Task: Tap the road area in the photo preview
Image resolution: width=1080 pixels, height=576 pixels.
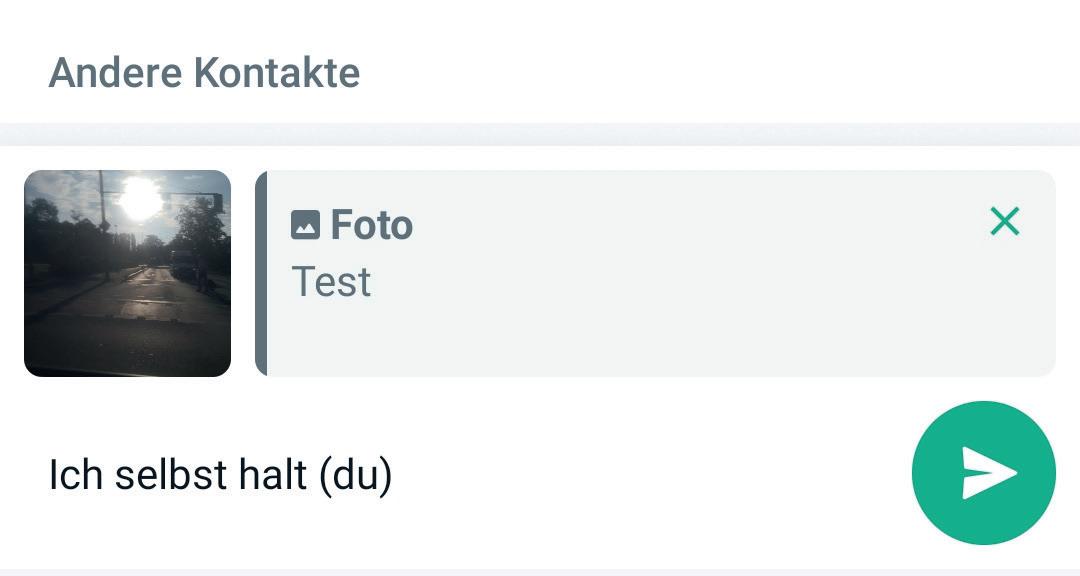Action: pos(120,320)
